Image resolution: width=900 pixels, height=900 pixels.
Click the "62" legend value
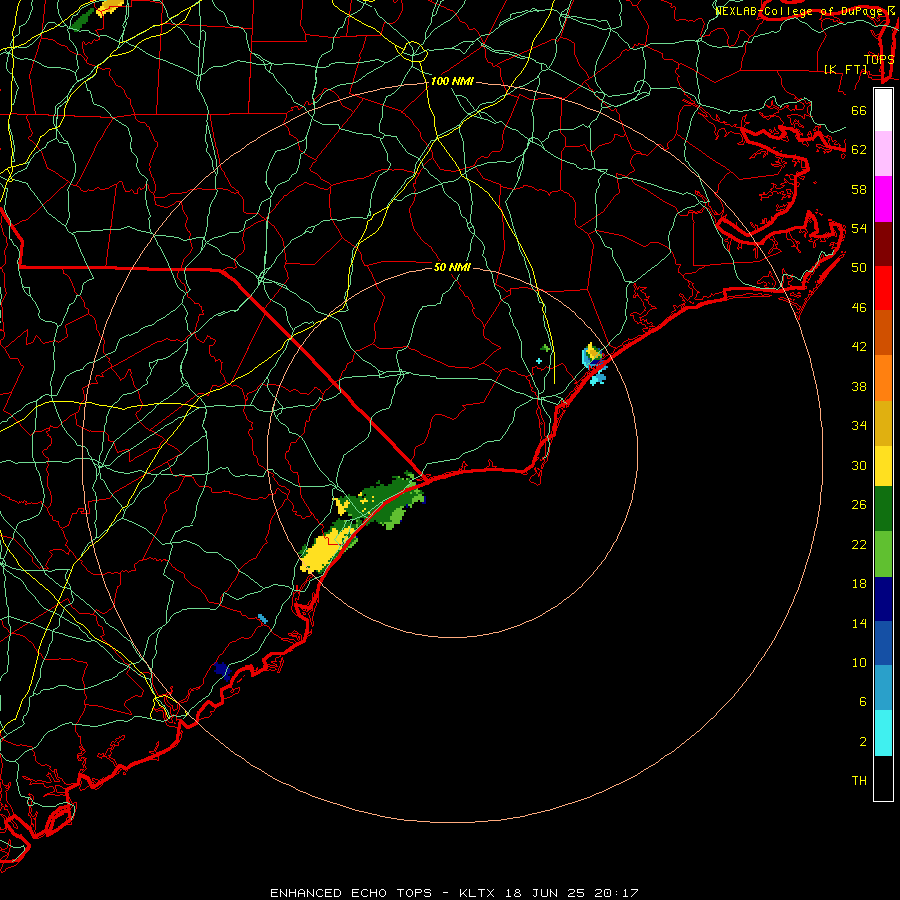pos(859,150)
